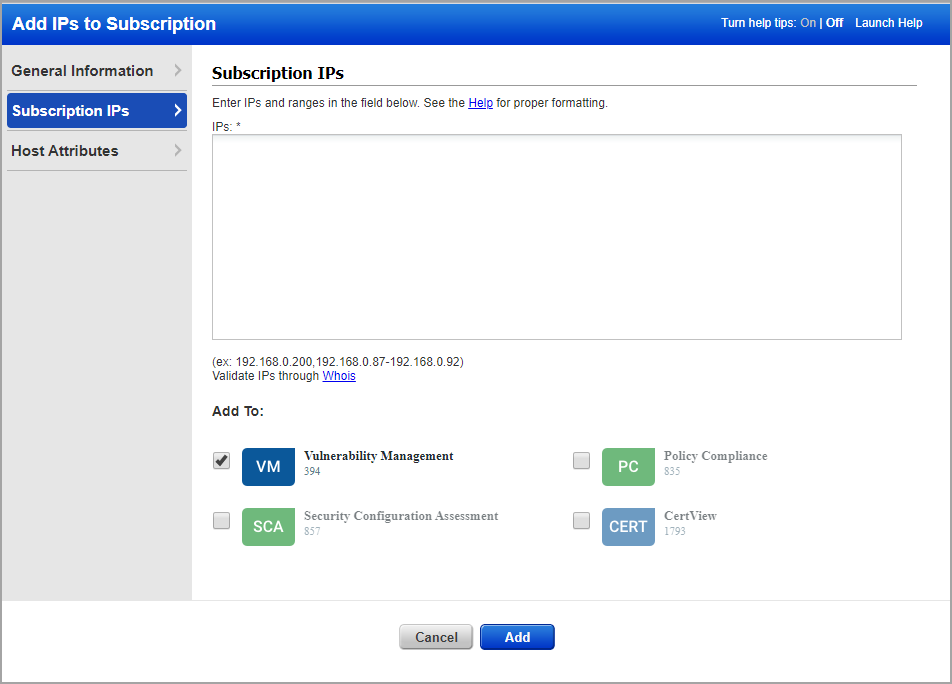952x684 pixels.
Task: Turn help tips Off
Action: [x=834, y=22]
